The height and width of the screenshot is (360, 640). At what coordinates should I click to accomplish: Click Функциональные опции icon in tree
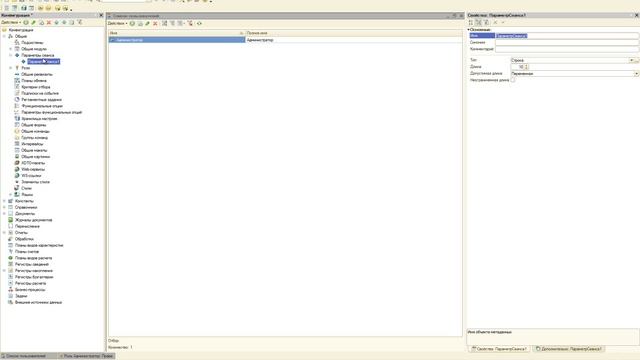click(17, 106)
